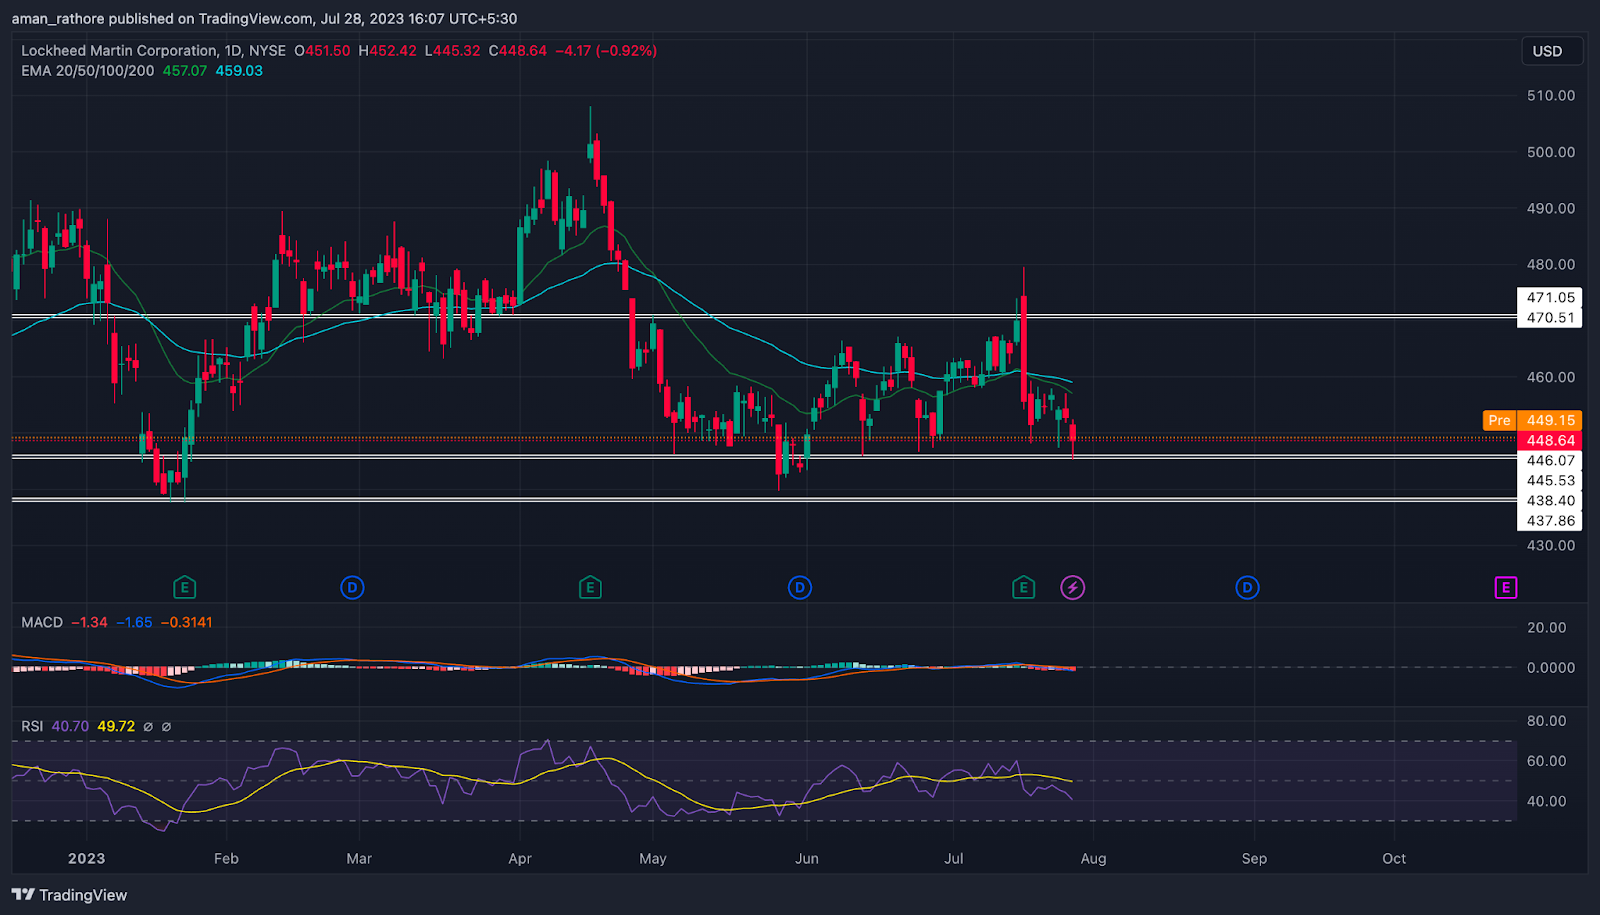The image size is (1600, 915).
Task: Select the 446.07 horizontal line price label
Action: pos(1550,460)
